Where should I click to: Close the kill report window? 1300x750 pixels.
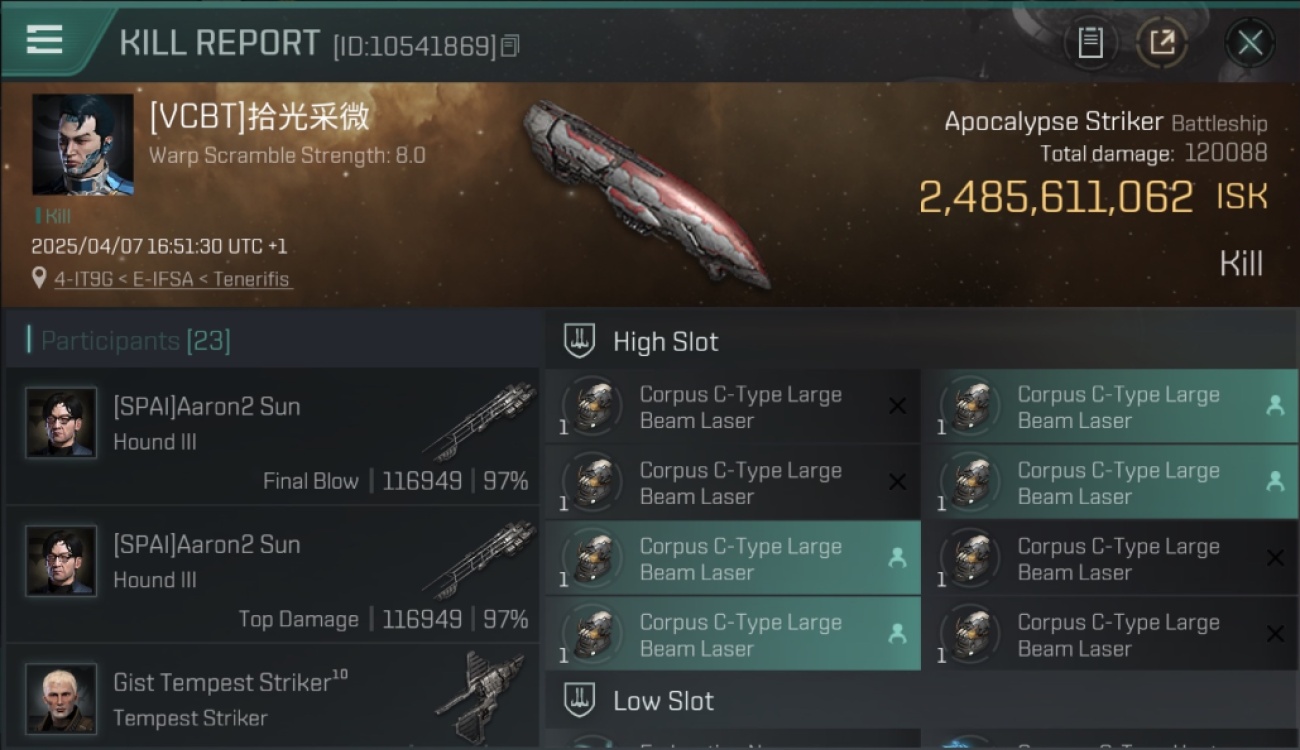click(x=1249, y=43)
